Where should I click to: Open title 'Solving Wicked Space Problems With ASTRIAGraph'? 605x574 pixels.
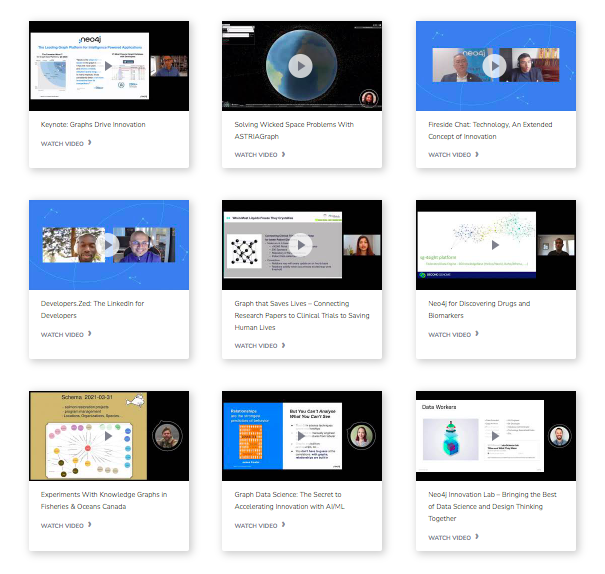coord(294,130)
